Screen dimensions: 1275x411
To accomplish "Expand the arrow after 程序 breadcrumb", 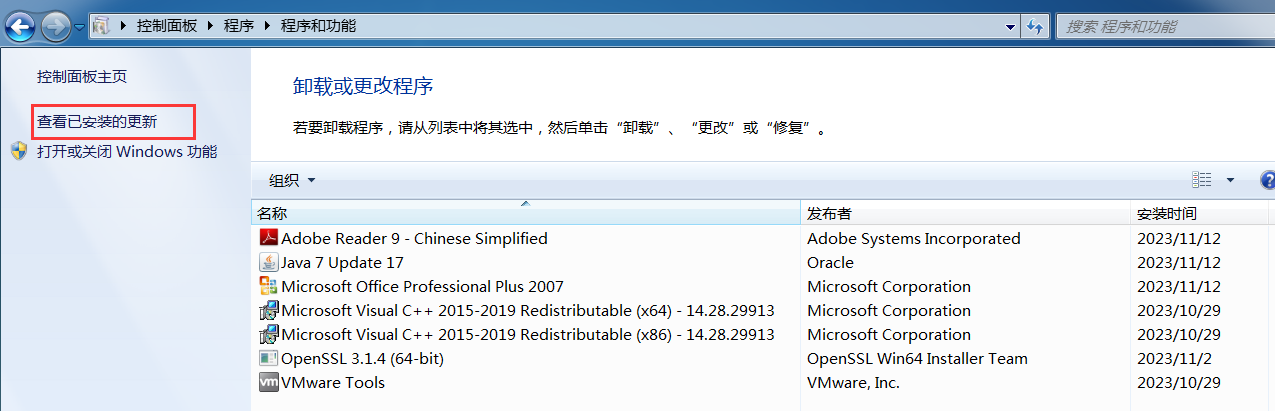I will pos(267,26).
